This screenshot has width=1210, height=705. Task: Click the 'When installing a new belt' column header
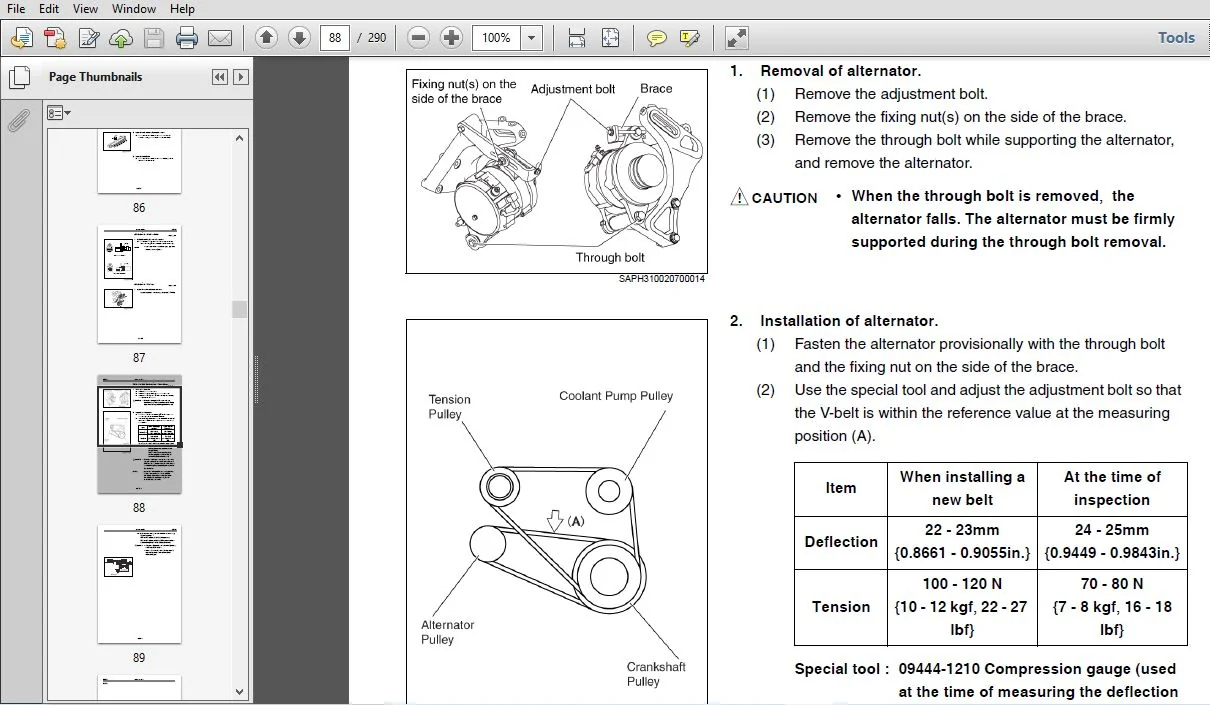pyautogui.click(x=962, y=488)
